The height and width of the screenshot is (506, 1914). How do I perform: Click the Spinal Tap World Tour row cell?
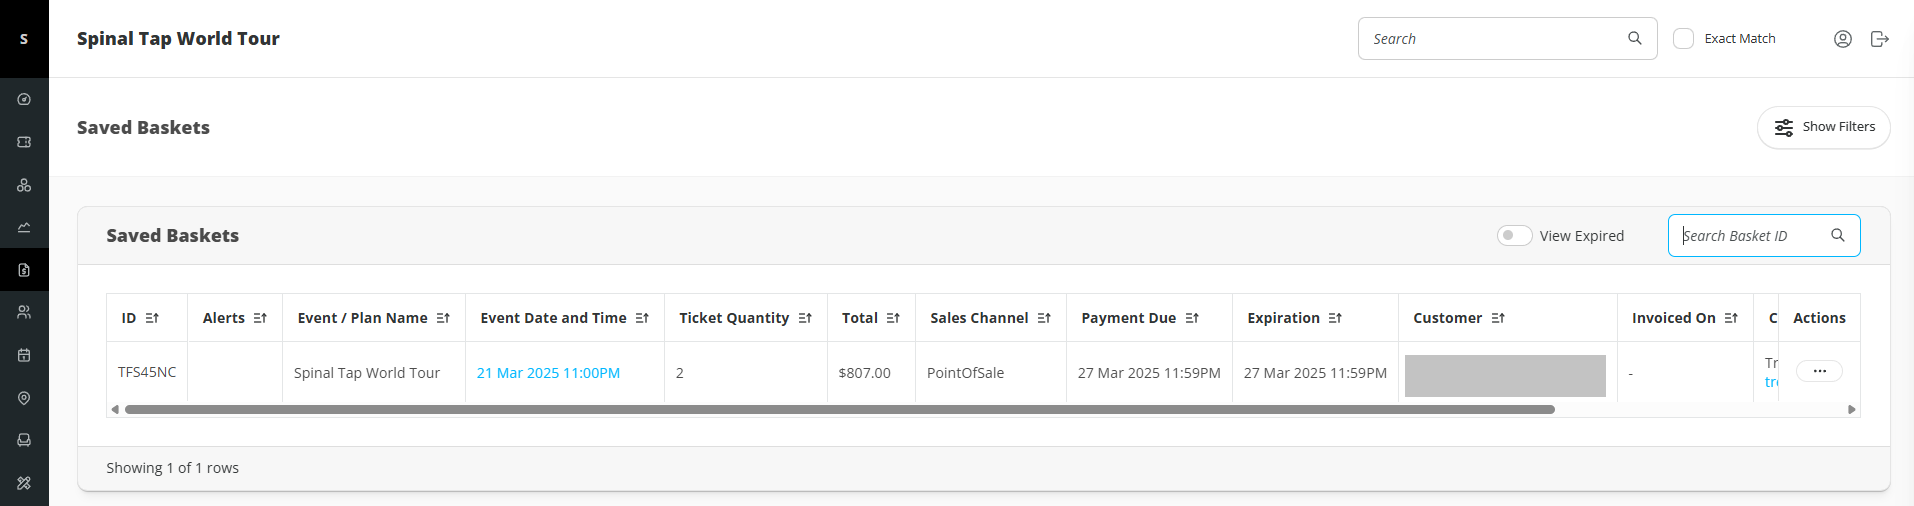pyautogui.click(x=374, y=372)
